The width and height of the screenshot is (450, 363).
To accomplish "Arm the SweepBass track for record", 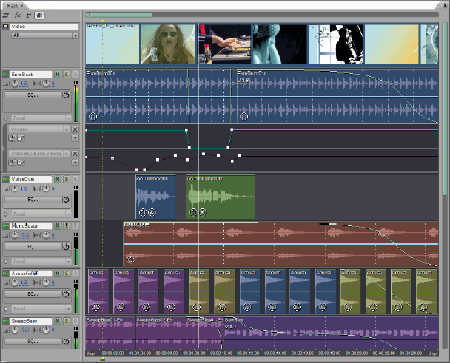I will coord(75,321).
